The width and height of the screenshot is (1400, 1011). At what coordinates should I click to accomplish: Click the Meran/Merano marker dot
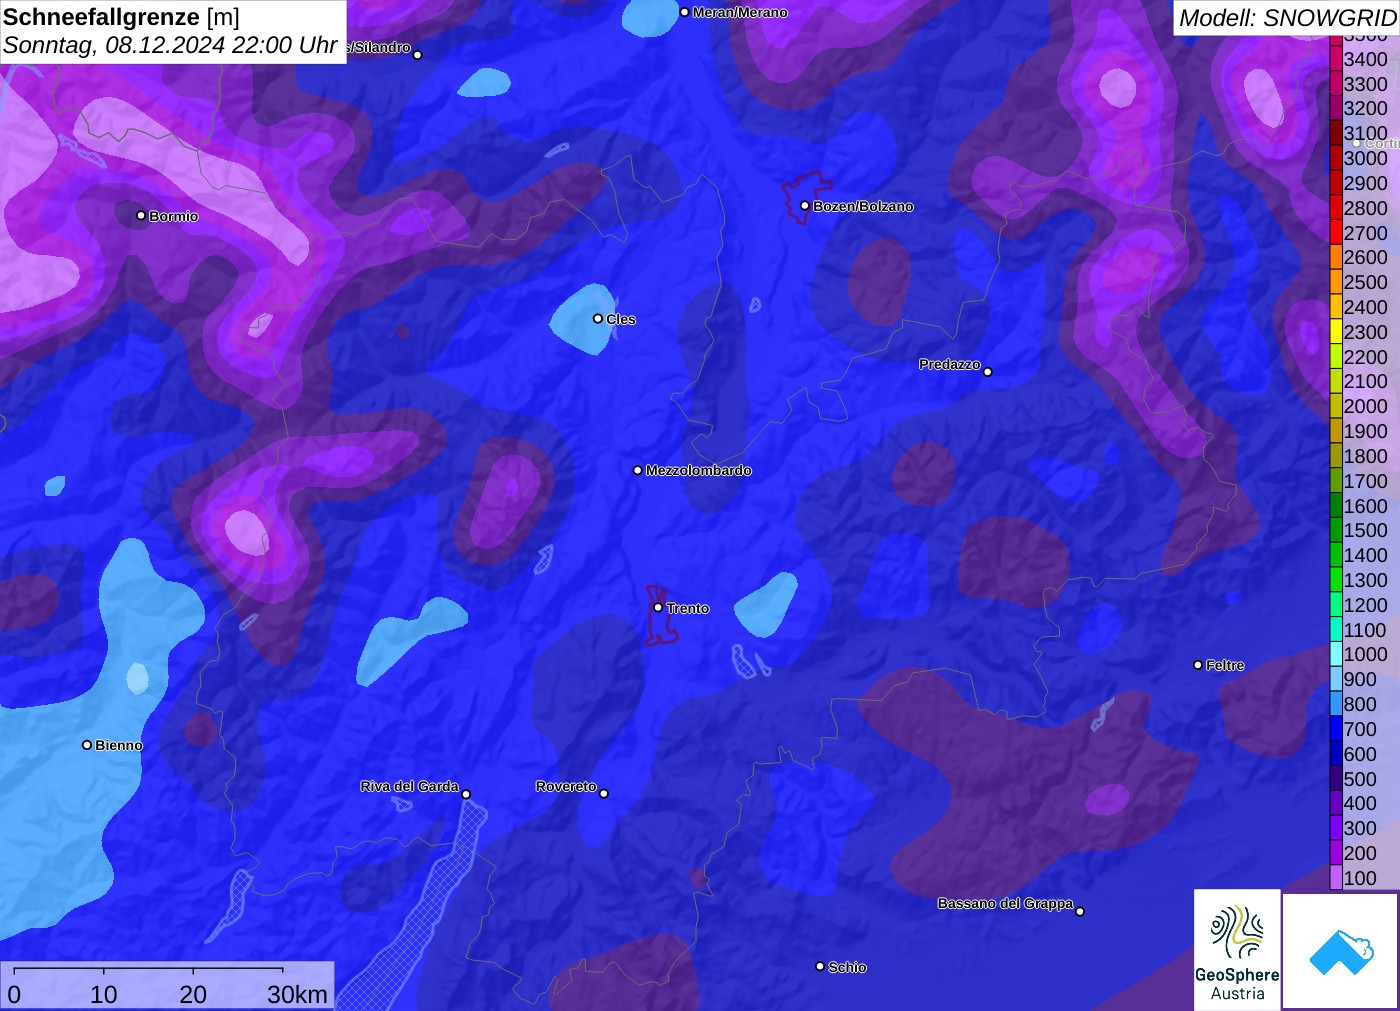(684, 12)
